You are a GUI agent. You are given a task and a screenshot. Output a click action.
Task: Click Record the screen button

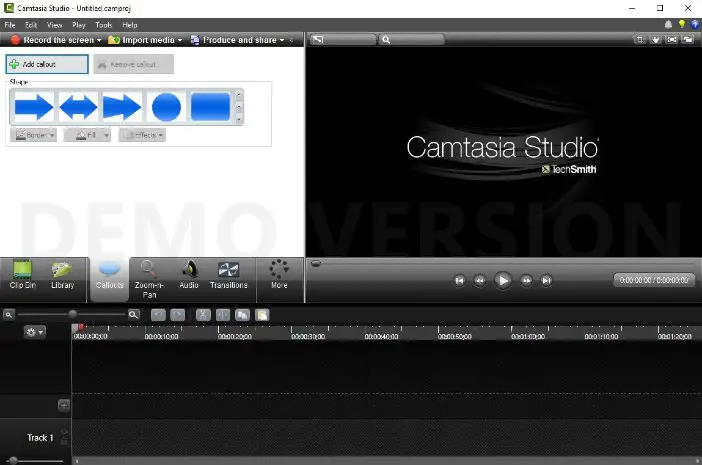tap(53, 40)
